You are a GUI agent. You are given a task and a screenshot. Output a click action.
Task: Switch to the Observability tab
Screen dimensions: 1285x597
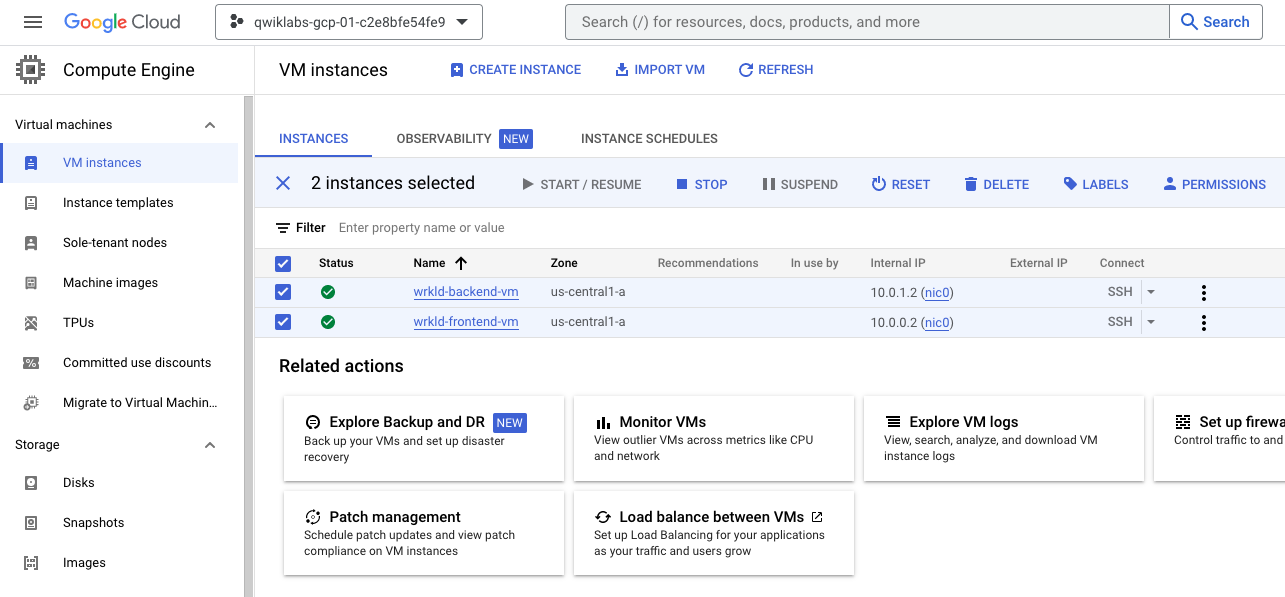click(464, 139)
